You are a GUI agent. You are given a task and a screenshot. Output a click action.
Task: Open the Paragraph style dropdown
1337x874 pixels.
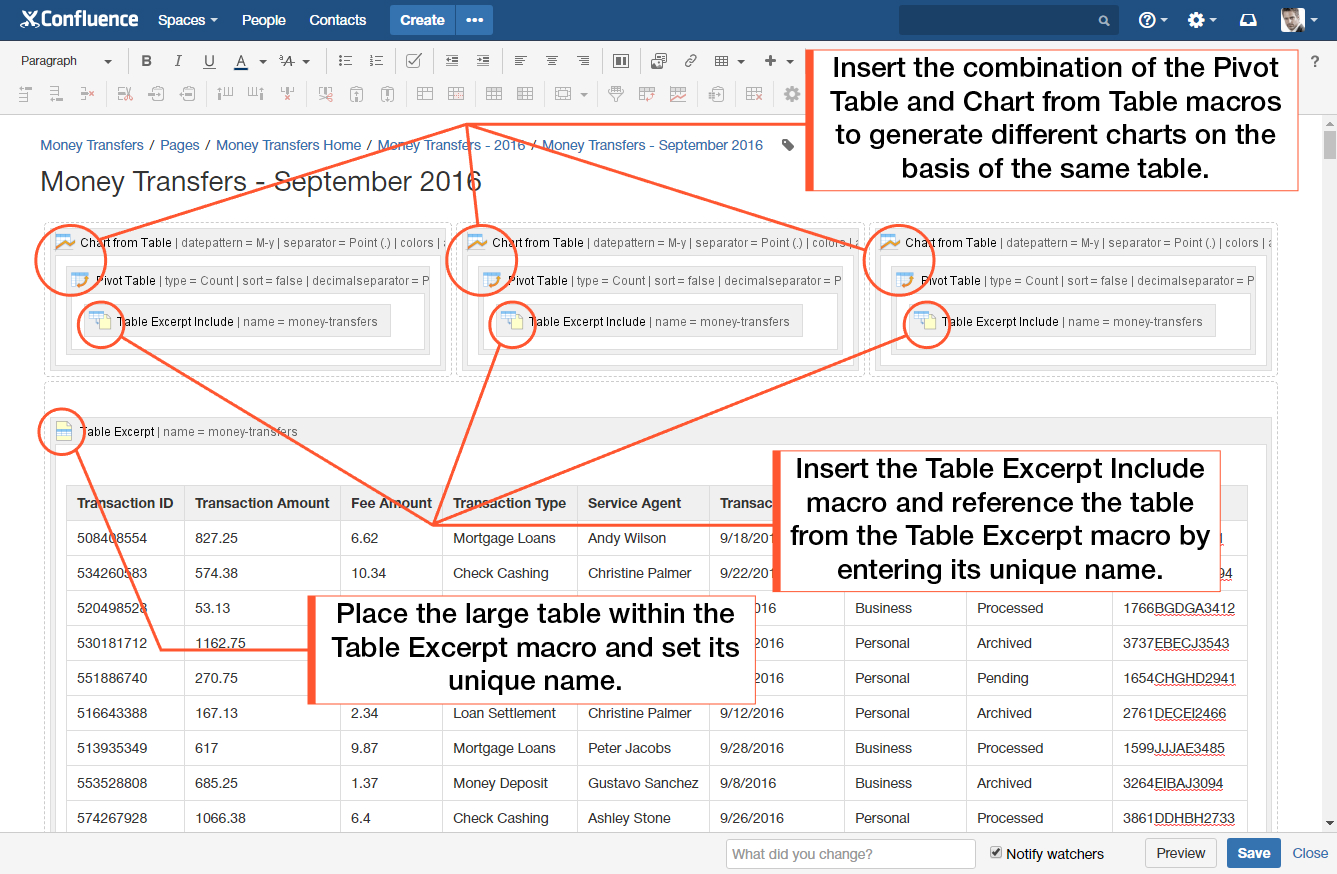click(x=62, y=60)
